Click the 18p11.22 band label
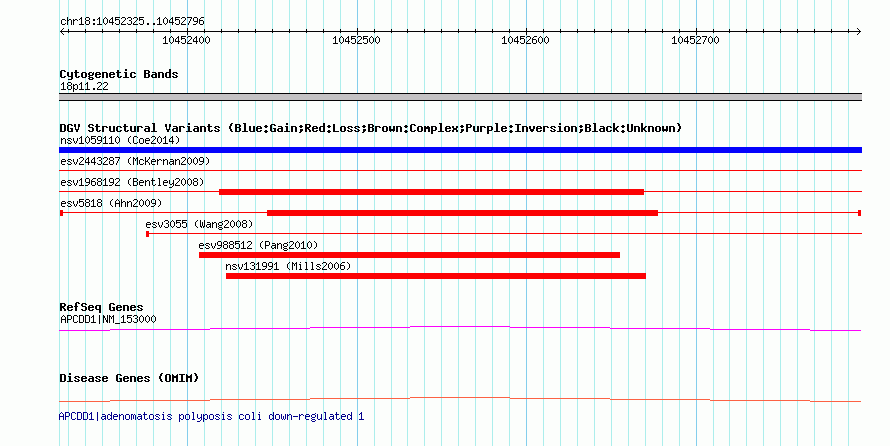 84,87
